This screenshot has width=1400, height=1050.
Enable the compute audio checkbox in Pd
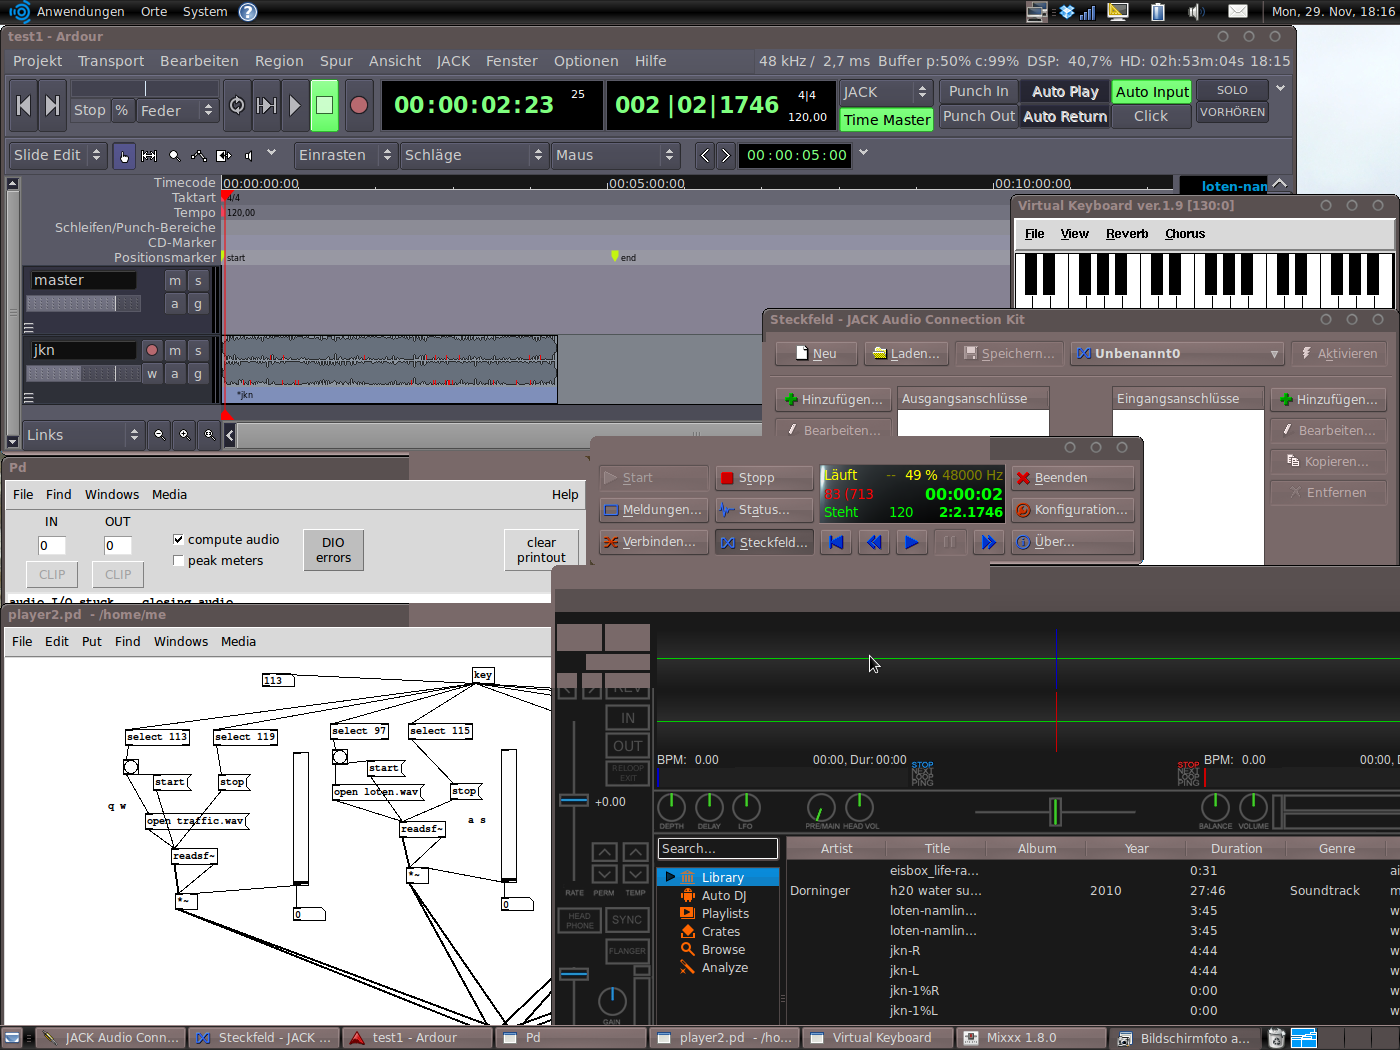tap(178, 539)
